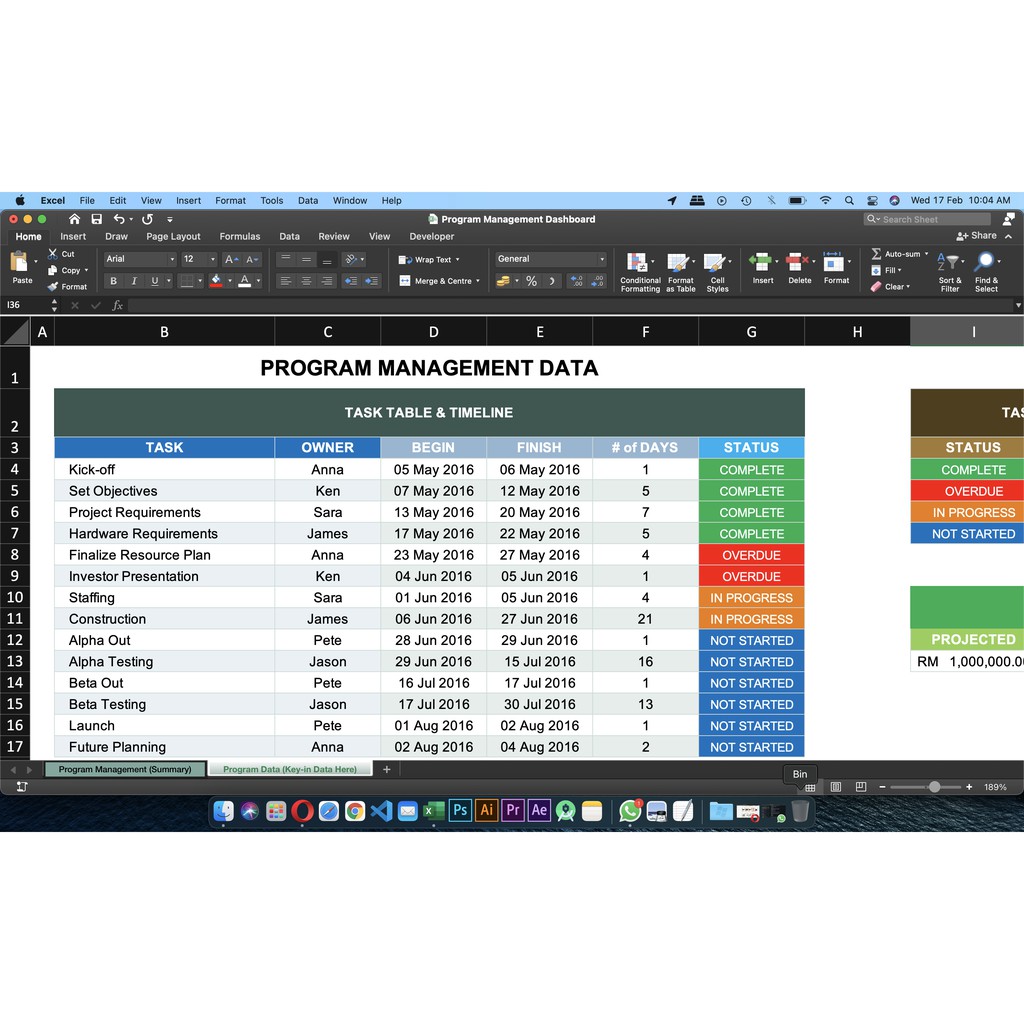Open WhatsApp from the Dock
Image resolution: width=1024 pixels, height=1024 pixels.
point(630,810)
